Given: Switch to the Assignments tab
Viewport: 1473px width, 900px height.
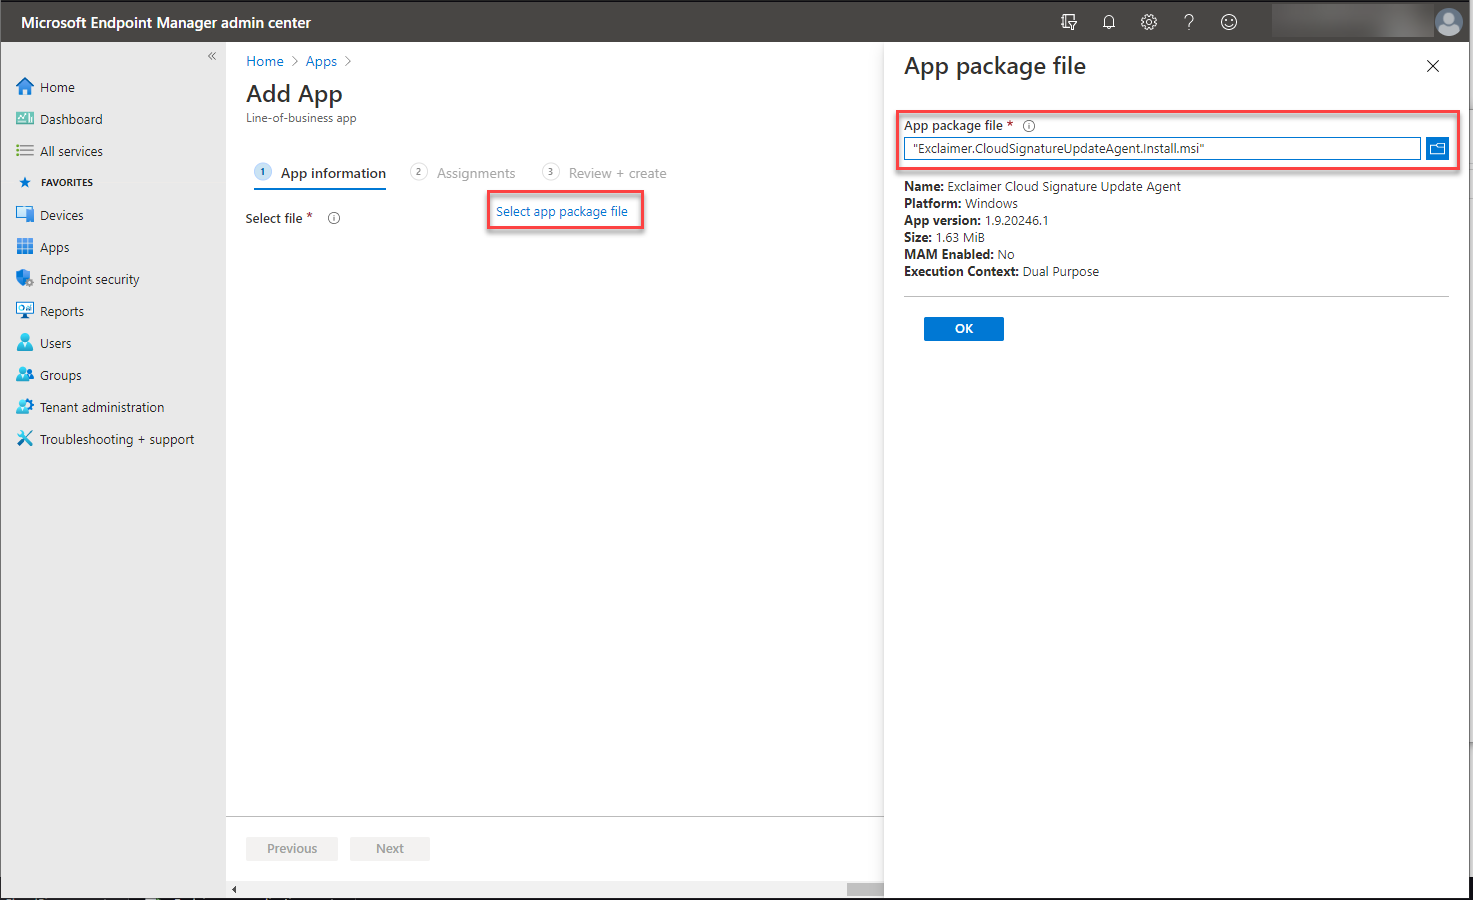Looking at the screenshot, I should pos(476,172).
